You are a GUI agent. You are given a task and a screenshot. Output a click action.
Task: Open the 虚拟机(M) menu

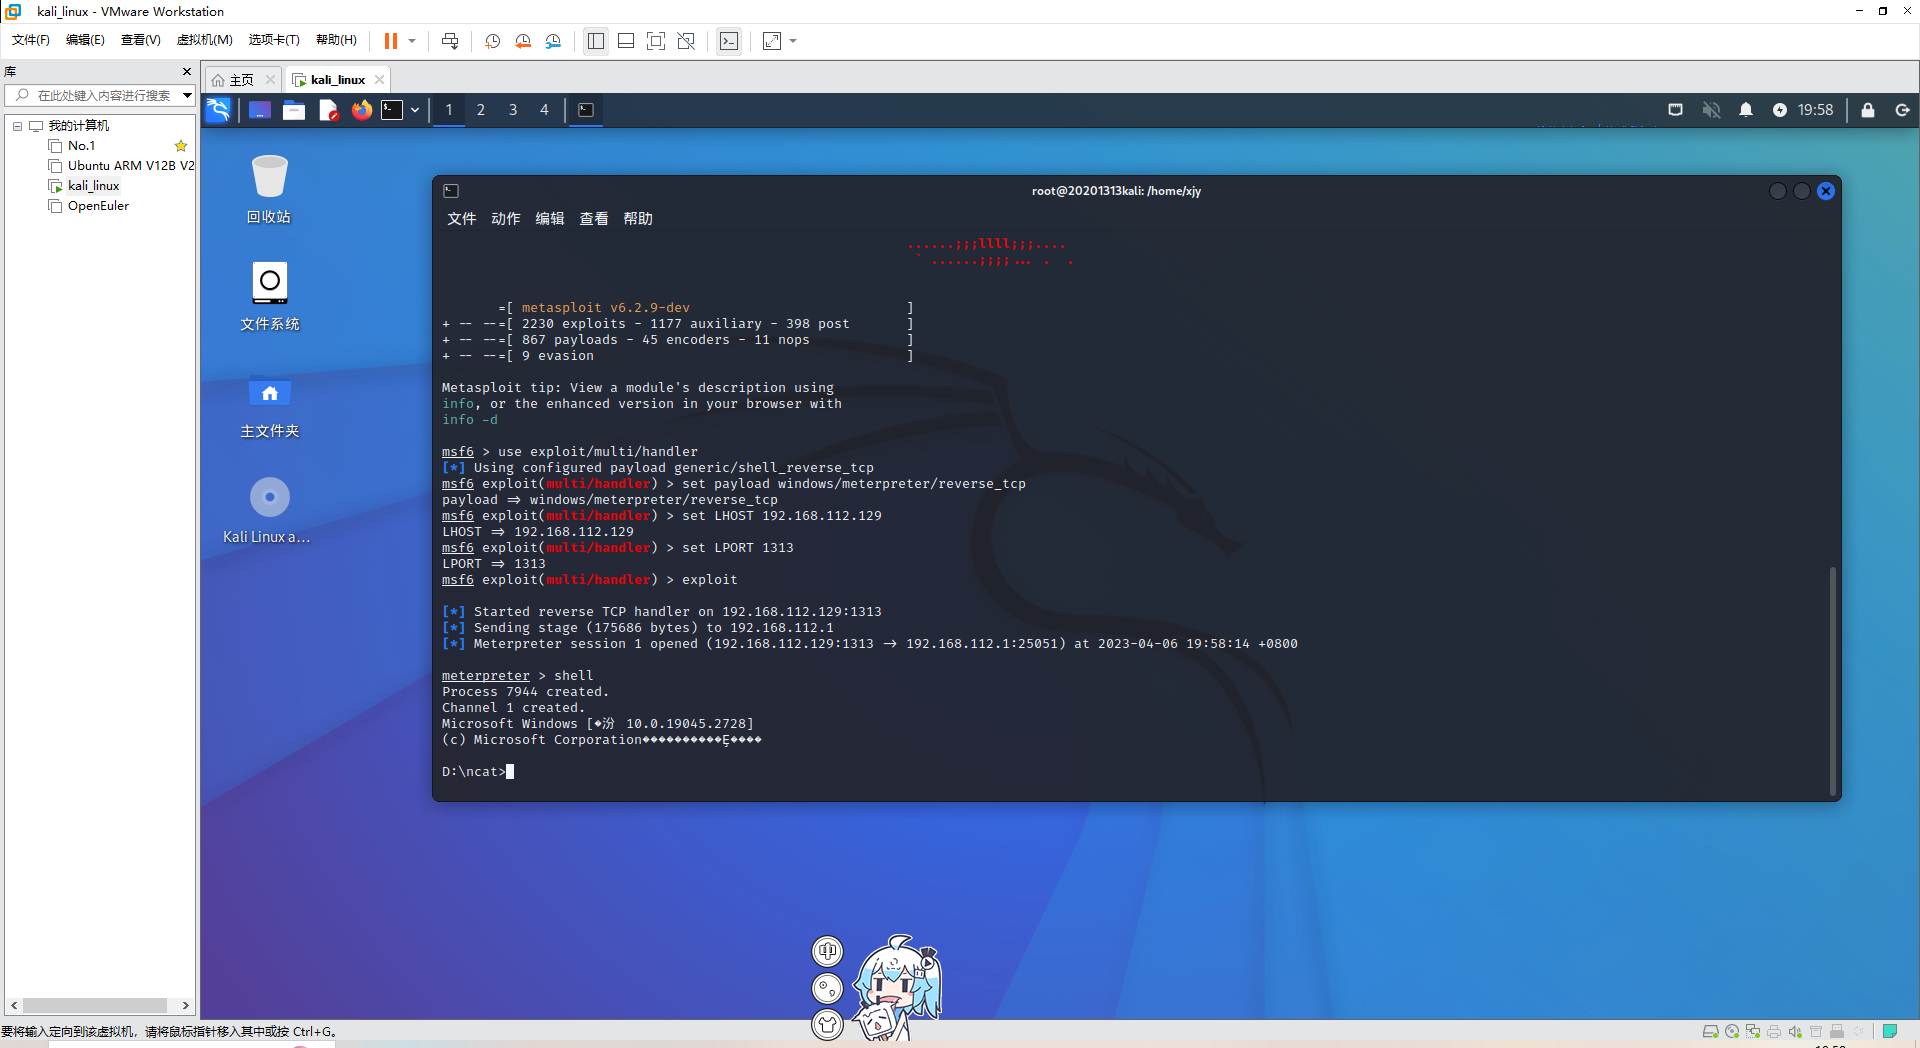tap(205, 40)
